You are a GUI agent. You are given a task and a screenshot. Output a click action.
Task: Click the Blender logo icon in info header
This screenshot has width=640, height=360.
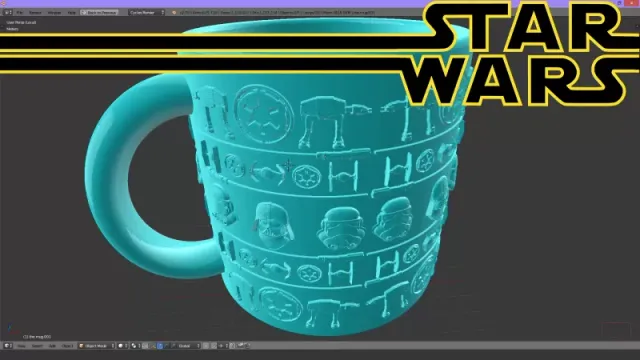pyautogui.click(x=174, y=13)
